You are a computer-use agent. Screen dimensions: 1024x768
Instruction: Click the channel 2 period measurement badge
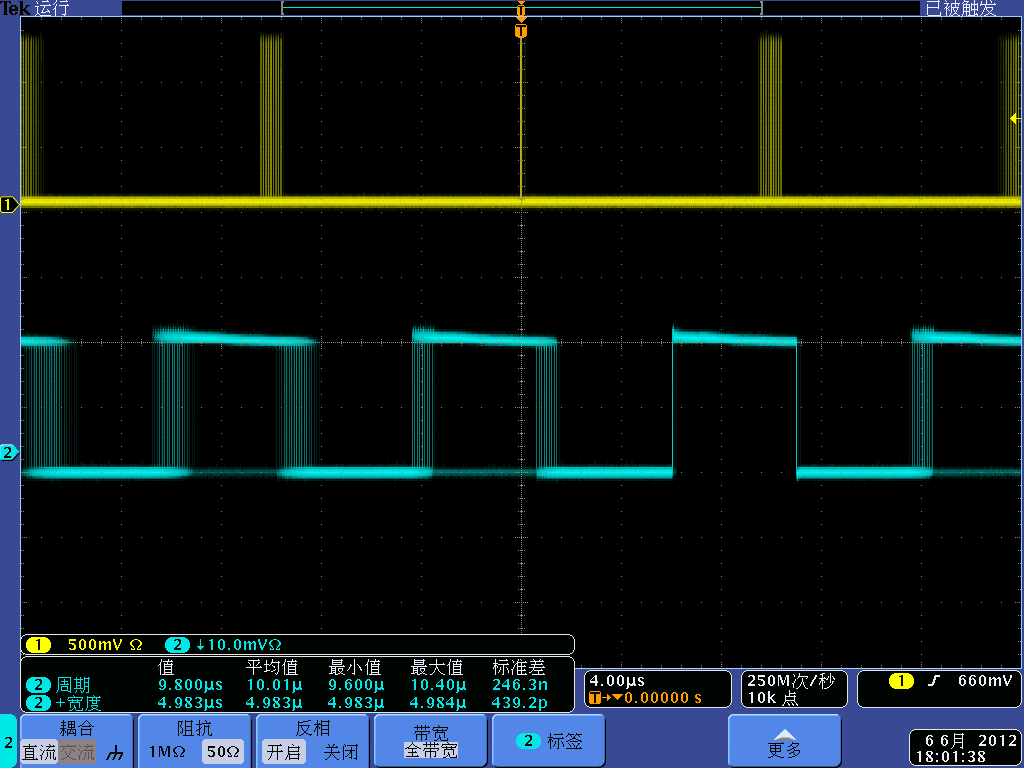pyautogui.click(x=38, y=685)
